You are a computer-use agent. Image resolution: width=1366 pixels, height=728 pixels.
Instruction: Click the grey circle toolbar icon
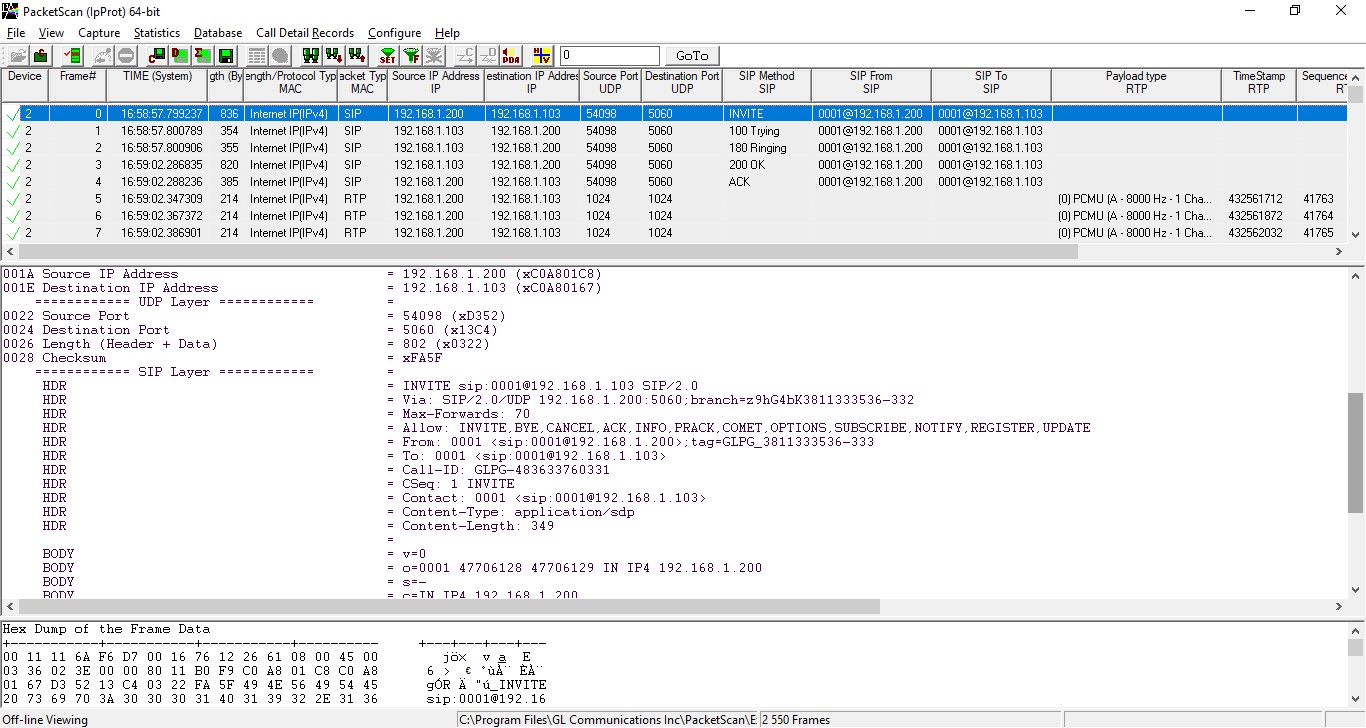click(x=280, y=56)
